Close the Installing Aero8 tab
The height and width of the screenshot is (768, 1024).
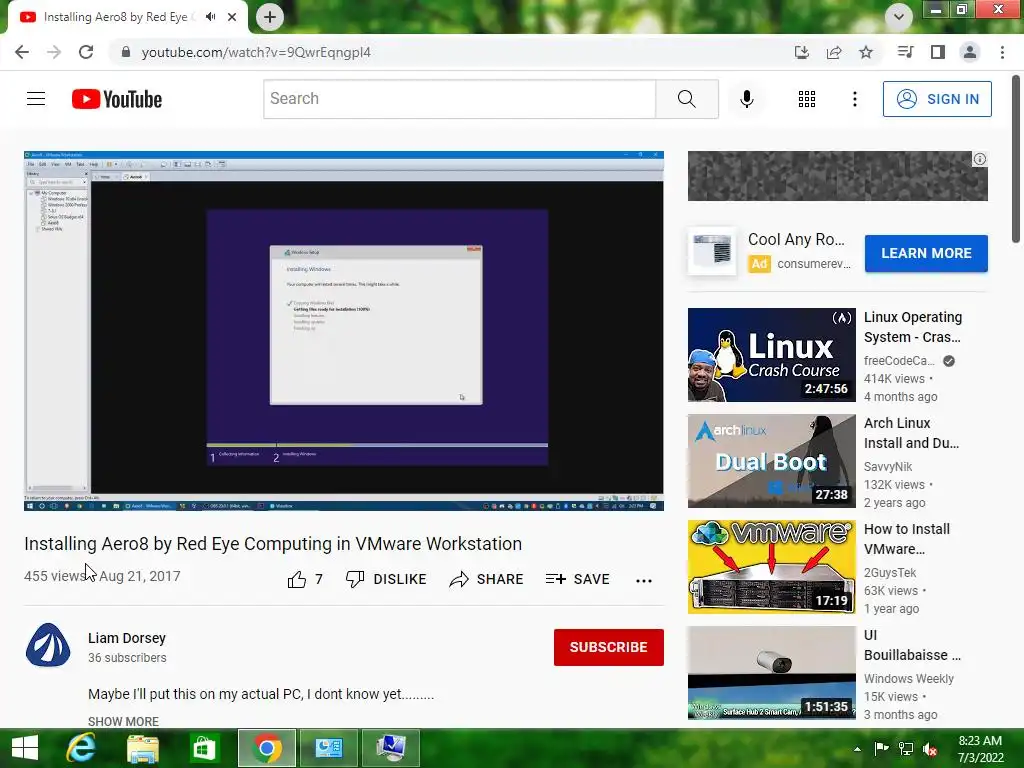click(232, 17)
